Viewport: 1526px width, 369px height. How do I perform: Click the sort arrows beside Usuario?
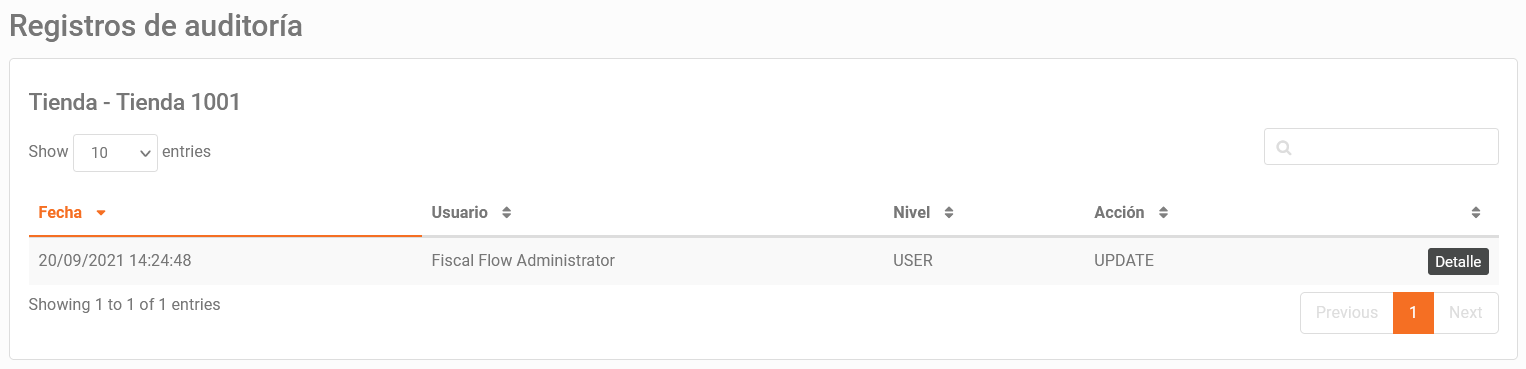tap(506, 213)
